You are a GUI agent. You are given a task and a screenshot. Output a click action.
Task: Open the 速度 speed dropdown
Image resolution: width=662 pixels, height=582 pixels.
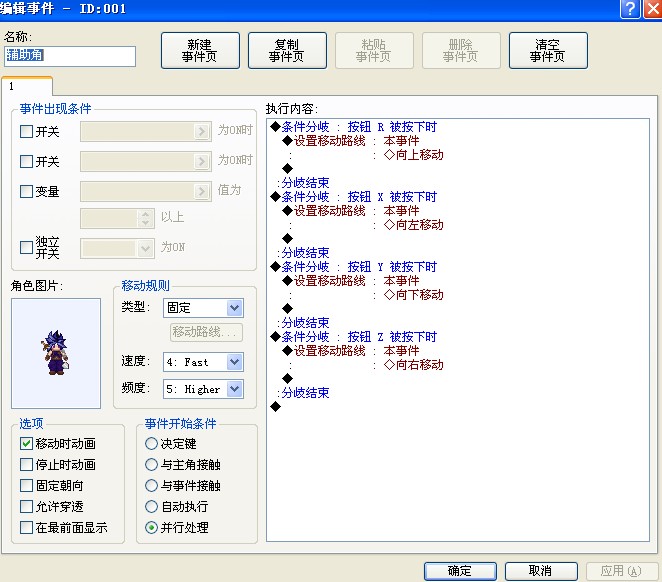(235, 362)
